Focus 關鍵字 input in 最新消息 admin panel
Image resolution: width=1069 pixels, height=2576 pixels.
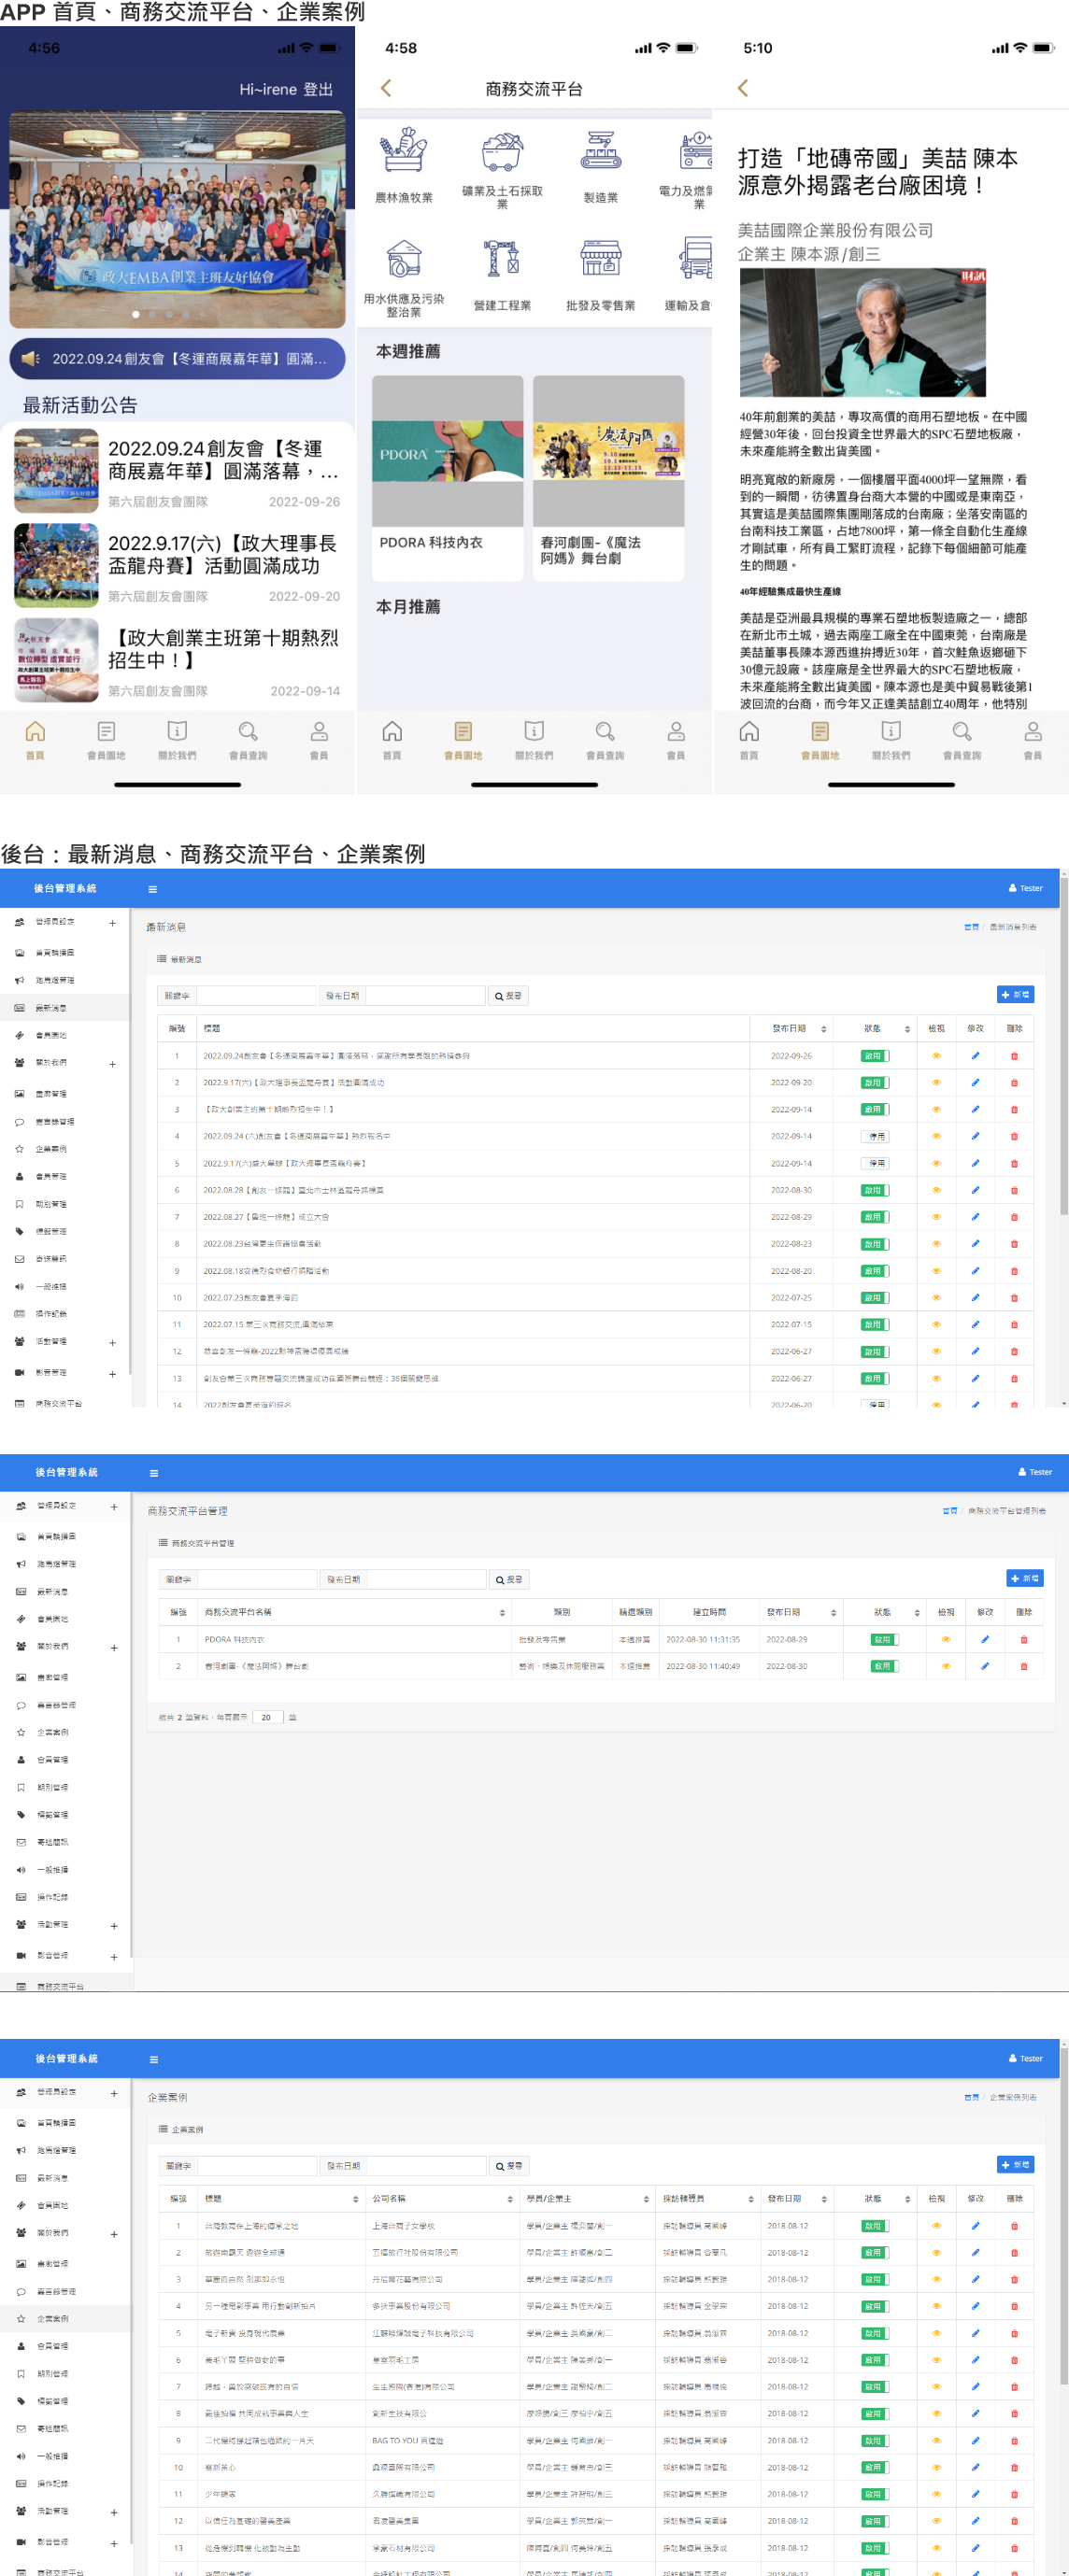pyautogui.click(x=255, y=996)
